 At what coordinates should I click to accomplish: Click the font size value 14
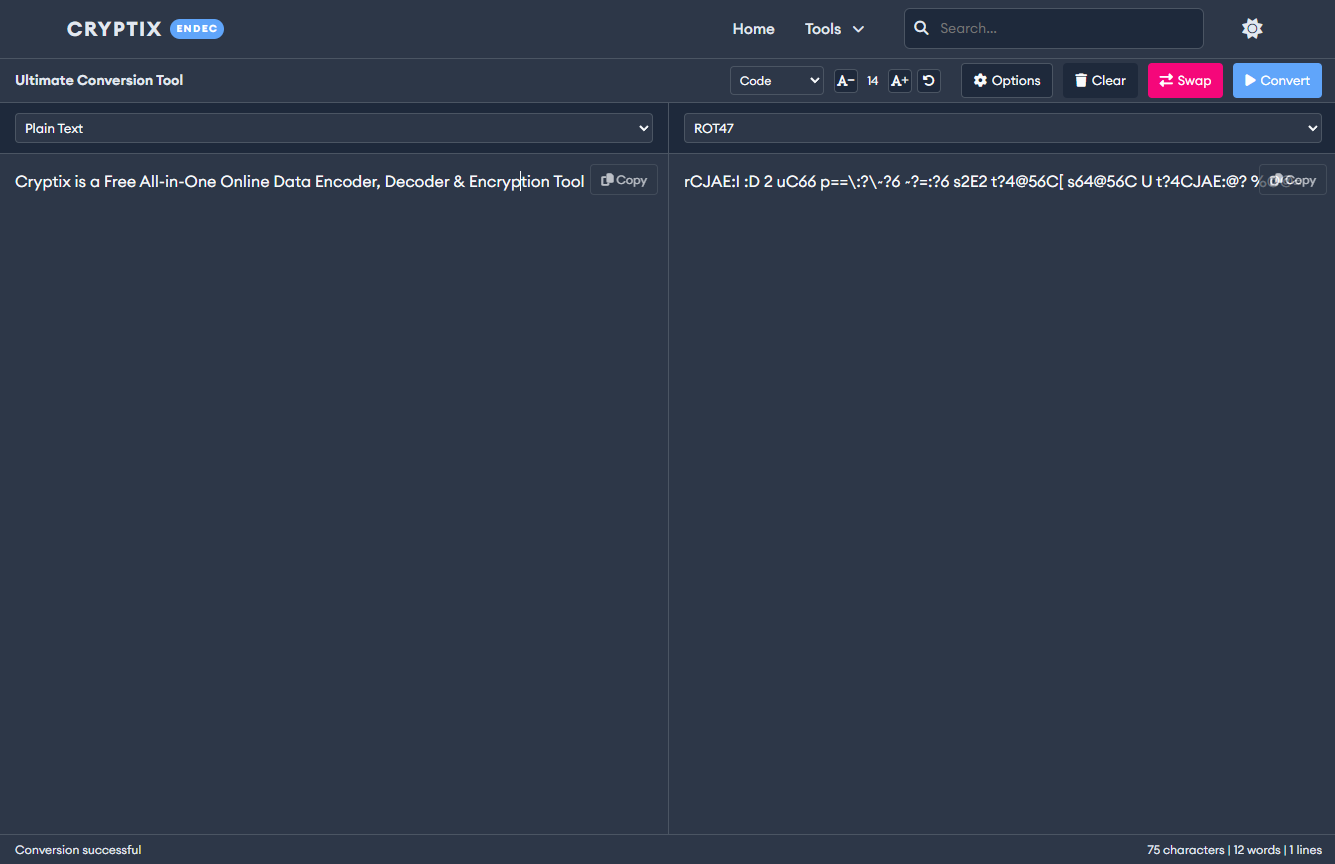click(872, 80)
